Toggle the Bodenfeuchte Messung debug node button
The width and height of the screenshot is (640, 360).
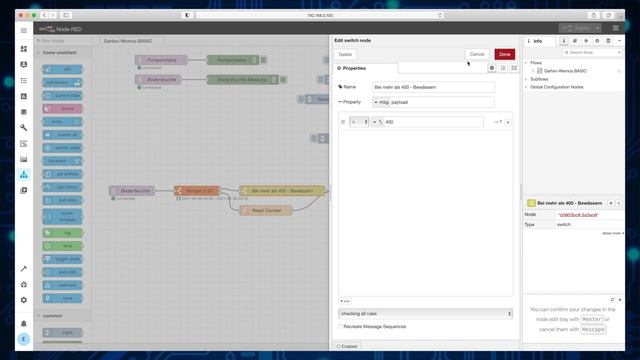283,80
